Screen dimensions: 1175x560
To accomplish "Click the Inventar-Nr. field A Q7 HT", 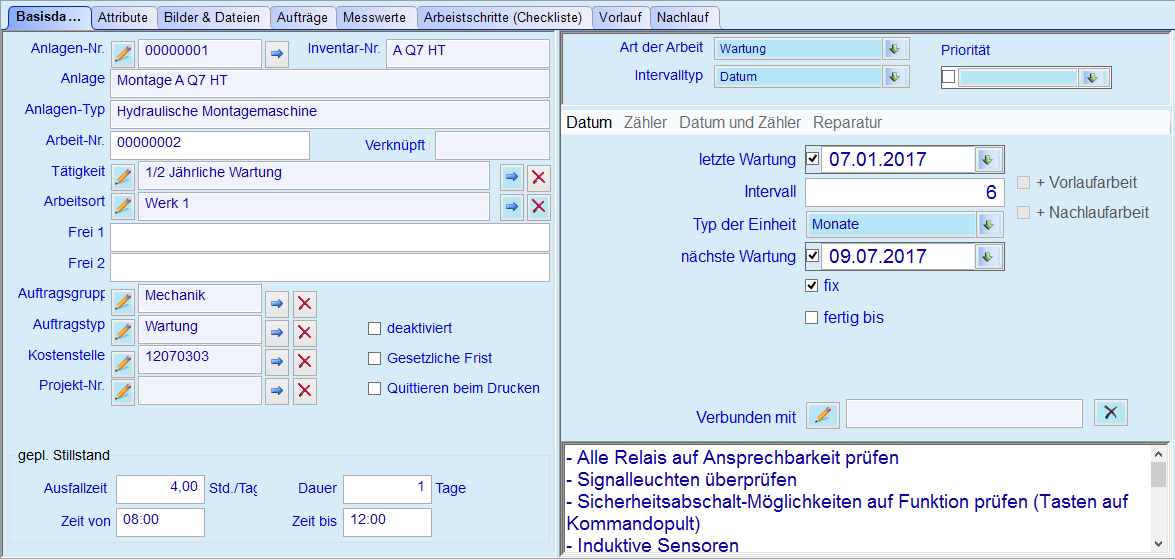I will [468, 53].
